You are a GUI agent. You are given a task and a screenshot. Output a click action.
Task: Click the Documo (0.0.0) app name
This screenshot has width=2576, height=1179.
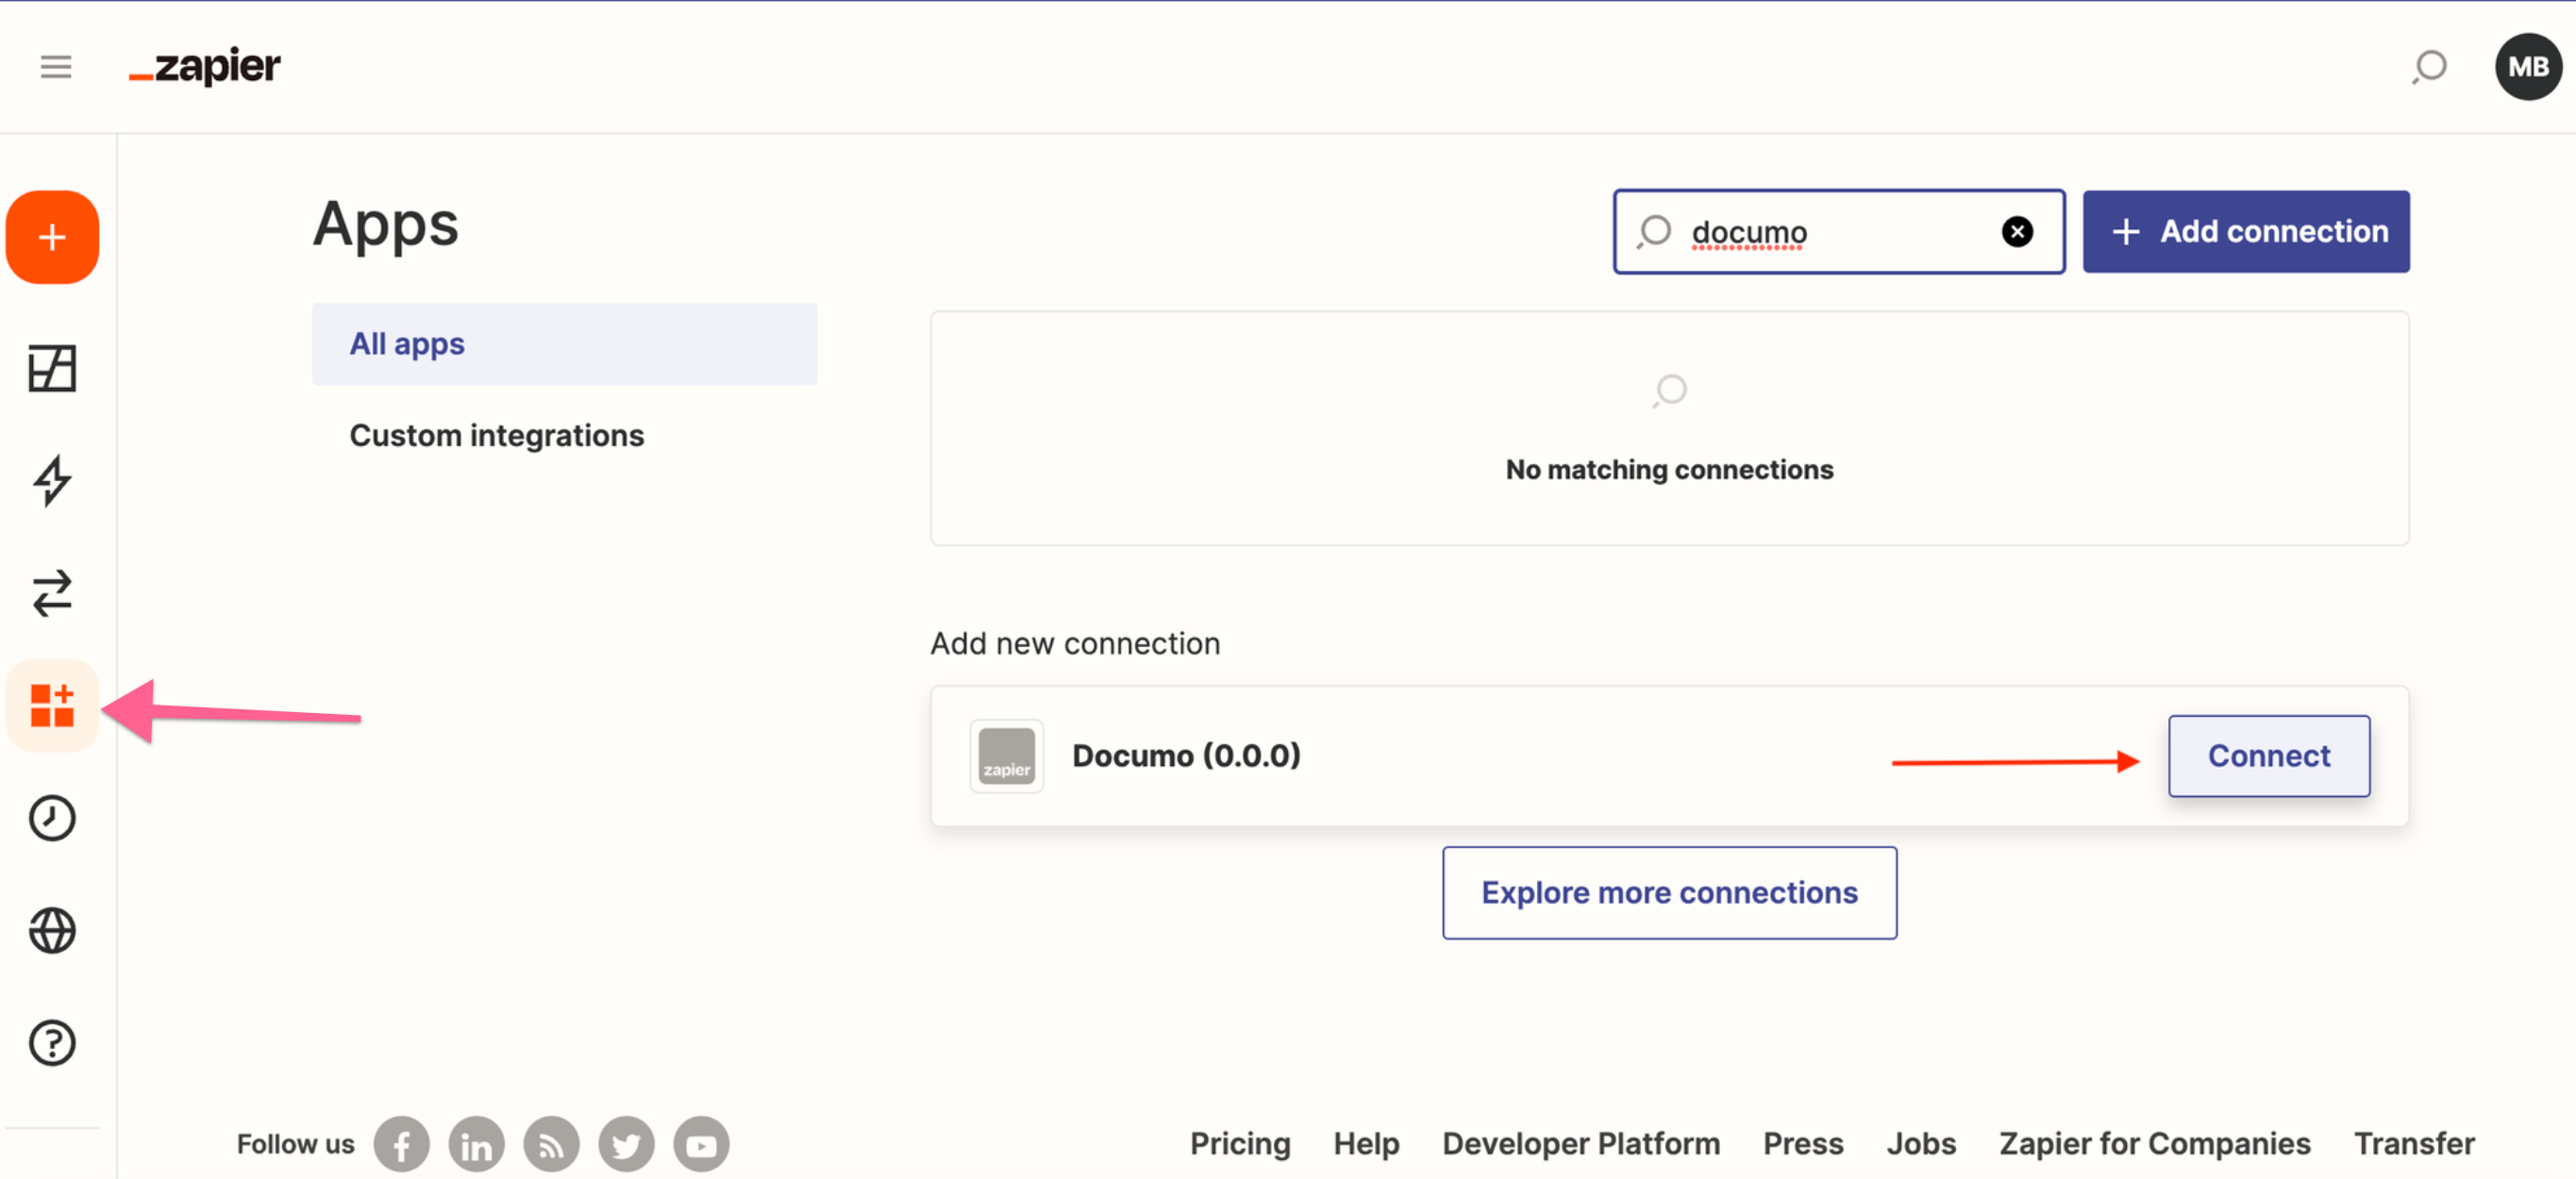pos(1186,756)
